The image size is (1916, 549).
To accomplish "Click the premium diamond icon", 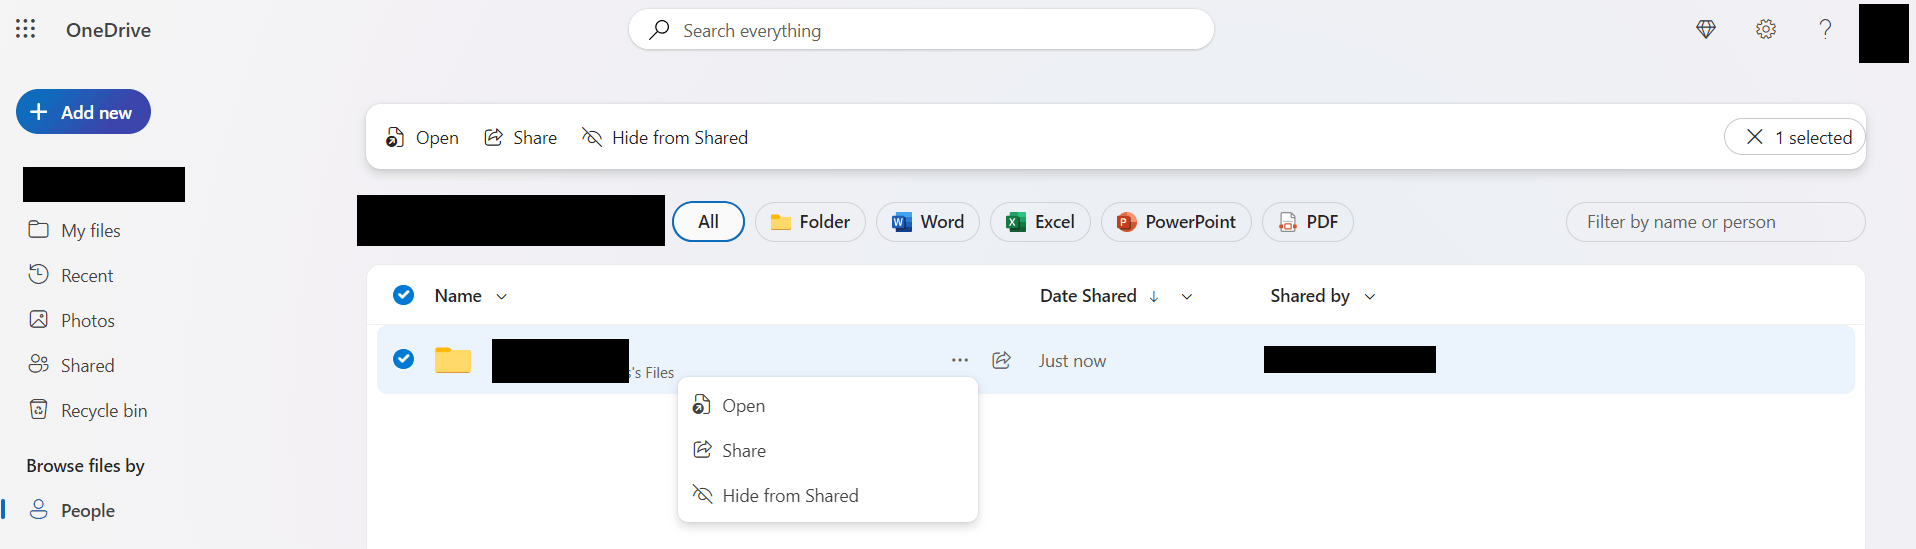I will [1706, 30].
